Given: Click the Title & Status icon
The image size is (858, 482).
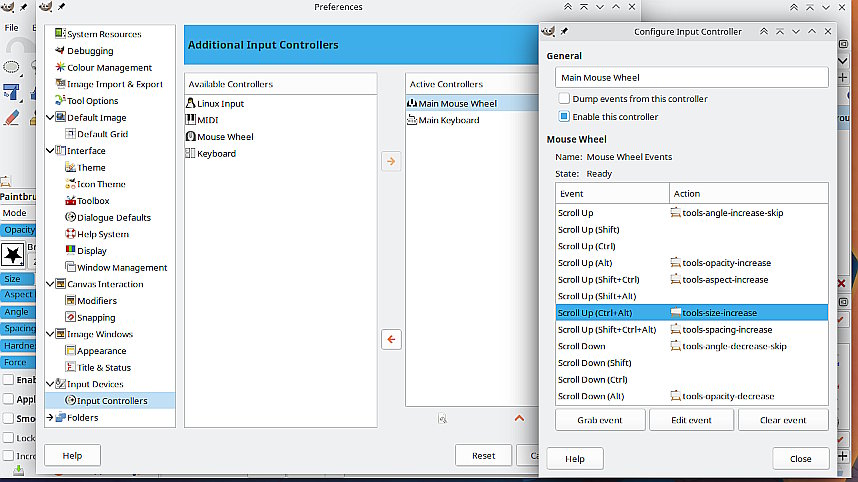Looking at the screenshot, I should click(x=70, y=367).
